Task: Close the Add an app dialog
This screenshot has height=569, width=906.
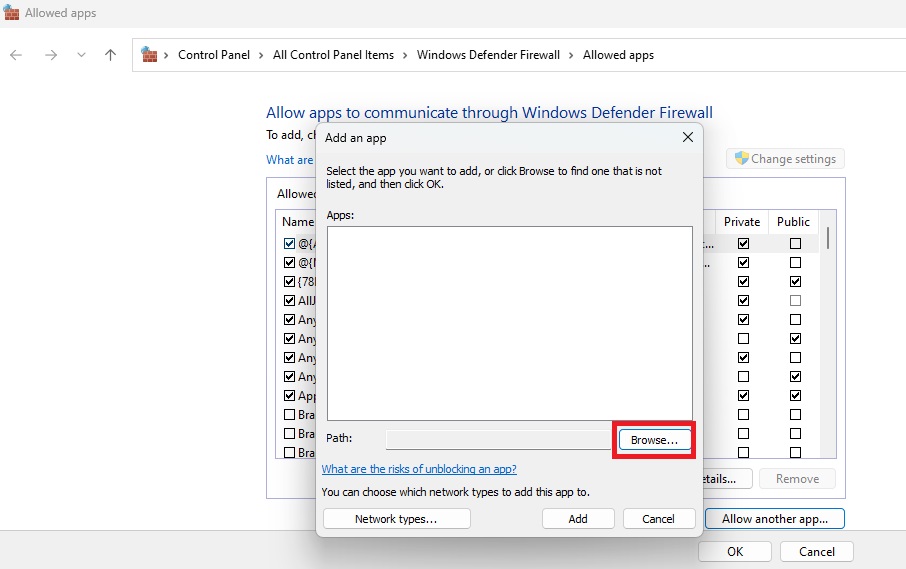Action: click(x=688, y=137)
